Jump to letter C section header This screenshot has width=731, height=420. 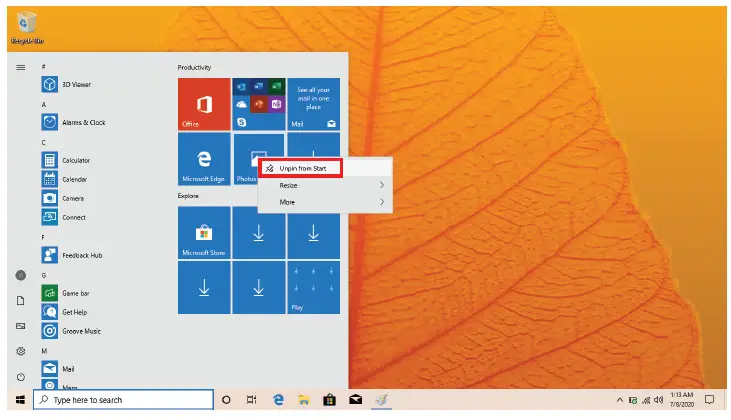pyautogui.click(x=44, y=142)
